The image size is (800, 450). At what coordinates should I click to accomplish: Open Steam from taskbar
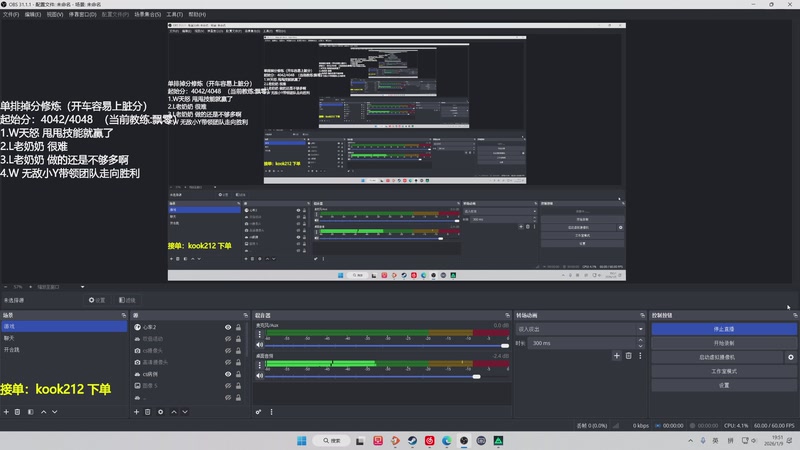412,441
